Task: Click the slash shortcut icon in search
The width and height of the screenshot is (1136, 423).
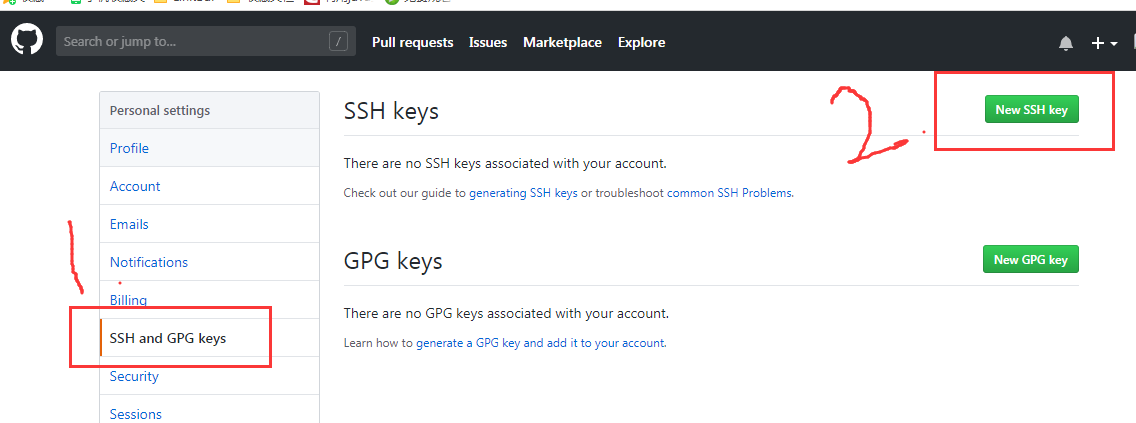Action: (339, 42)
